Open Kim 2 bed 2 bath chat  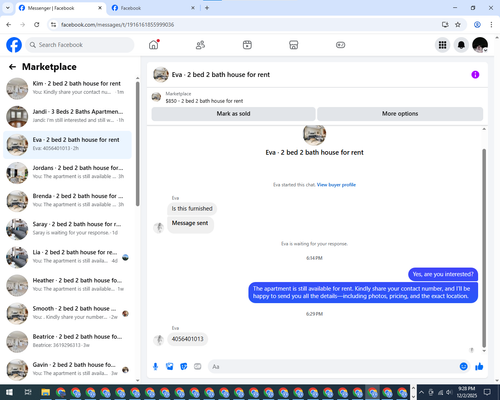click(67, 88)
